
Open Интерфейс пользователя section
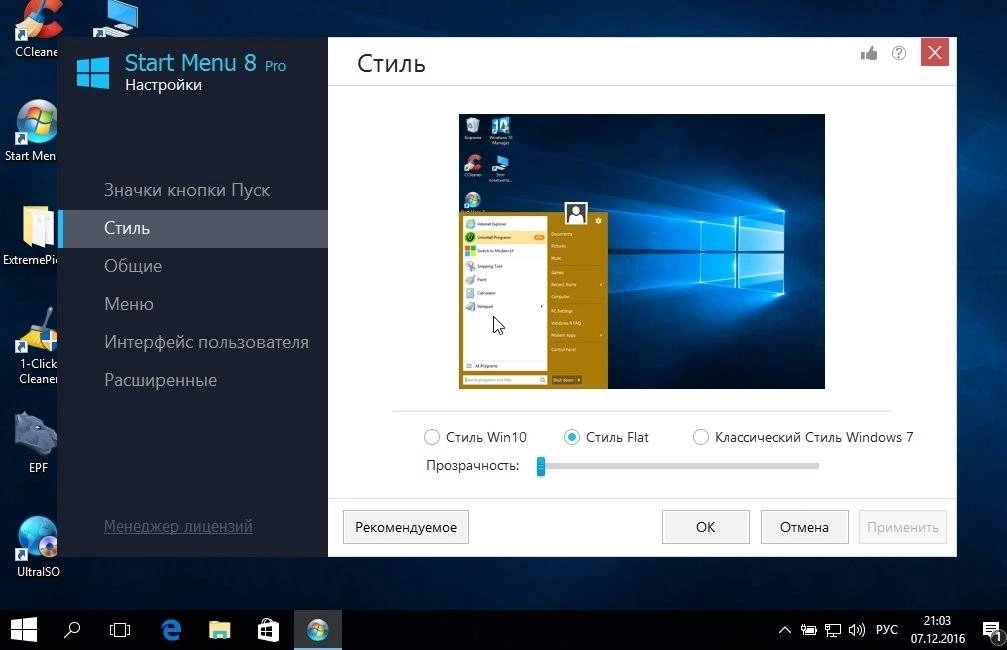click(x=206, y=342)
